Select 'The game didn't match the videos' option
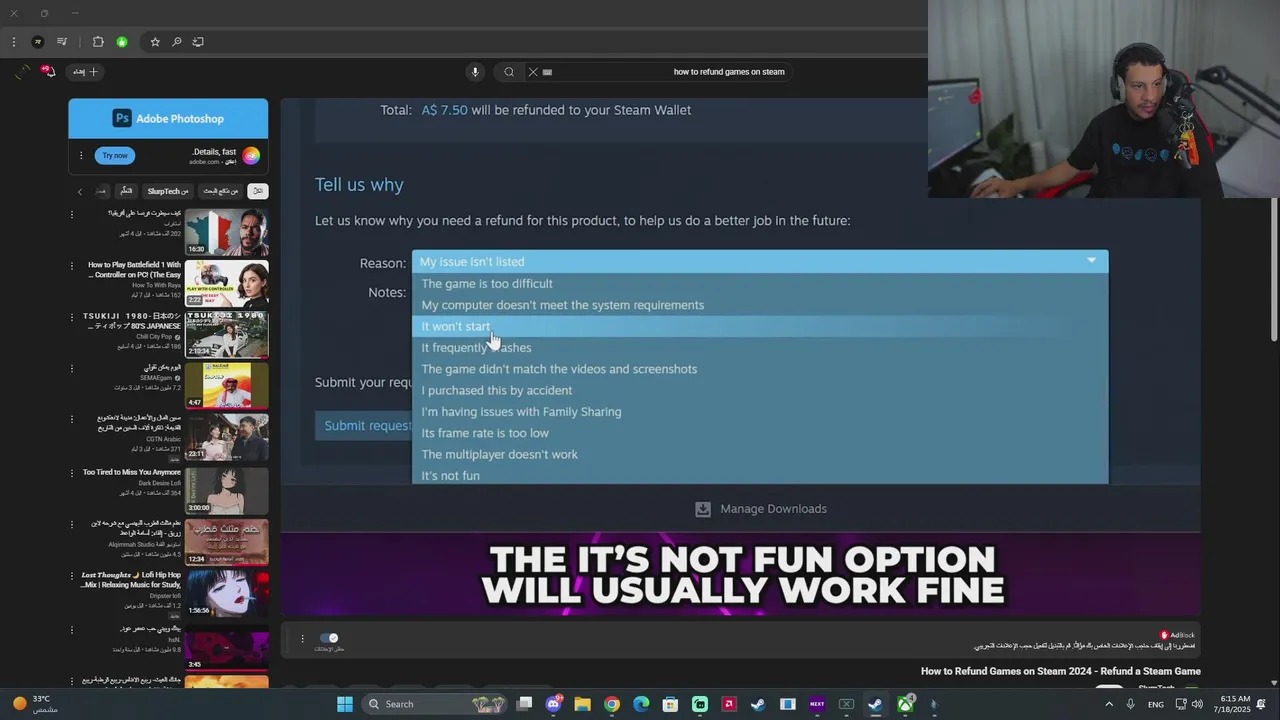 click(760, 369)
